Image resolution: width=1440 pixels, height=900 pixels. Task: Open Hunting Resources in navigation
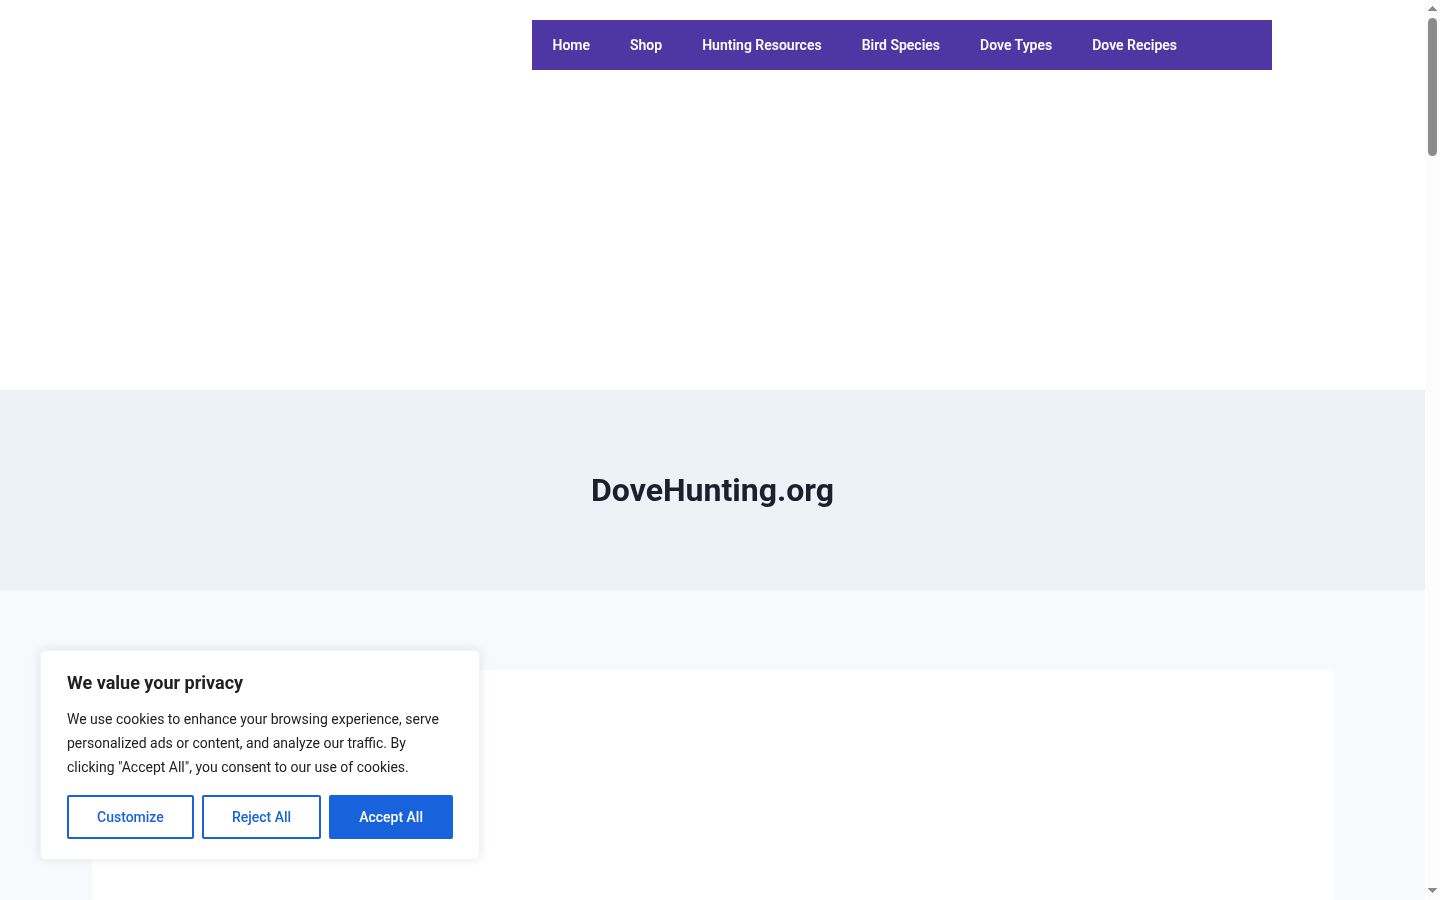click(x=761, y=45)
